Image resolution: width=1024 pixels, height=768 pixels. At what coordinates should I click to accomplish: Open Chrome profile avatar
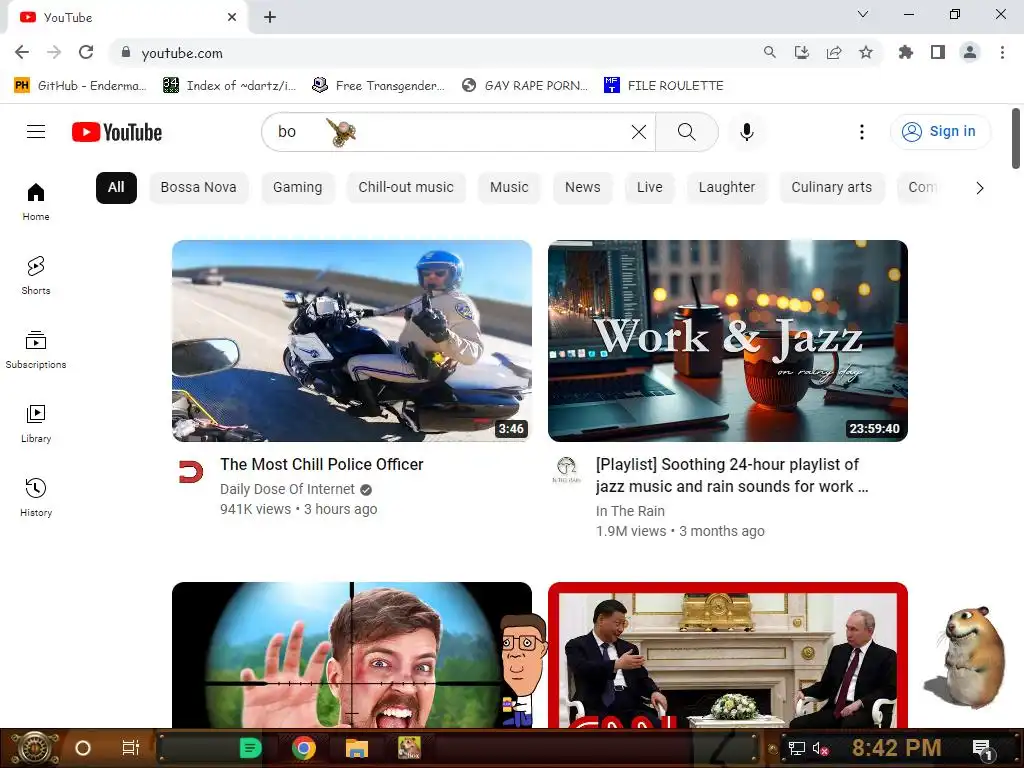[x=970, y=52]
